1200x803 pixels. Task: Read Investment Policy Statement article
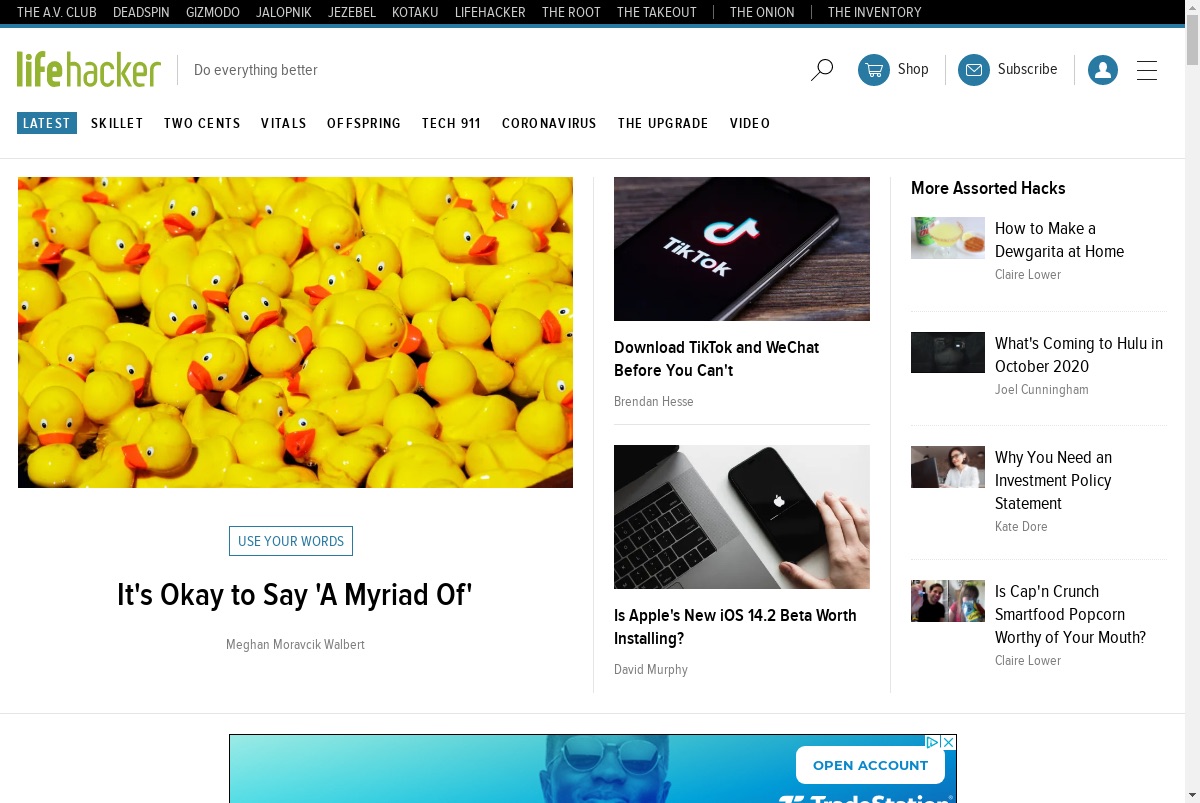pos(1053,481)
